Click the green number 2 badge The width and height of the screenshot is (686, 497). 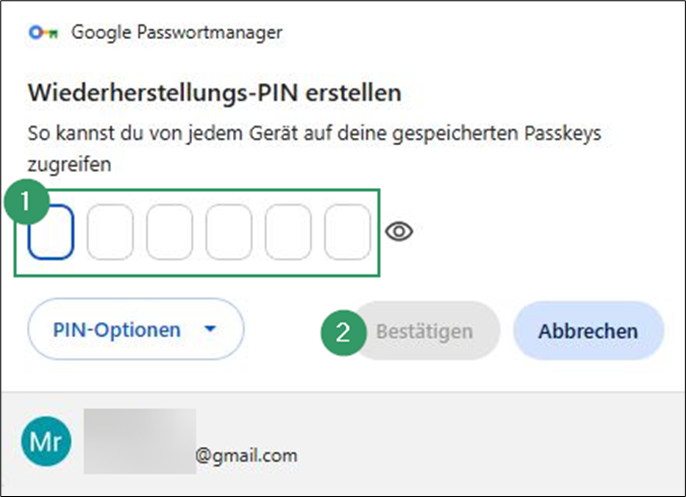[x=343, y=332]
